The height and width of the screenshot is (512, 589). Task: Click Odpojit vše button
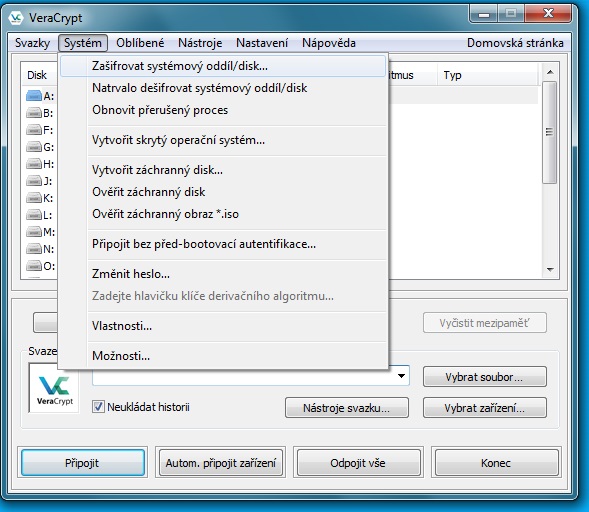tap(358, 463)
